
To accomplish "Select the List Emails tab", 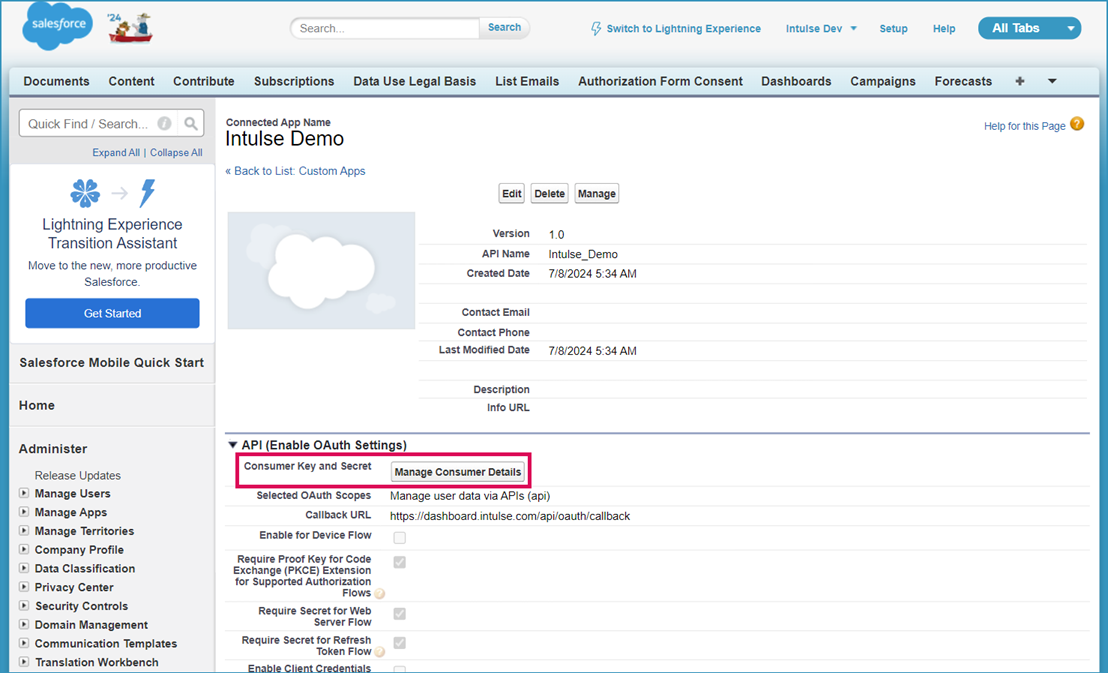I will pos(527,81).
